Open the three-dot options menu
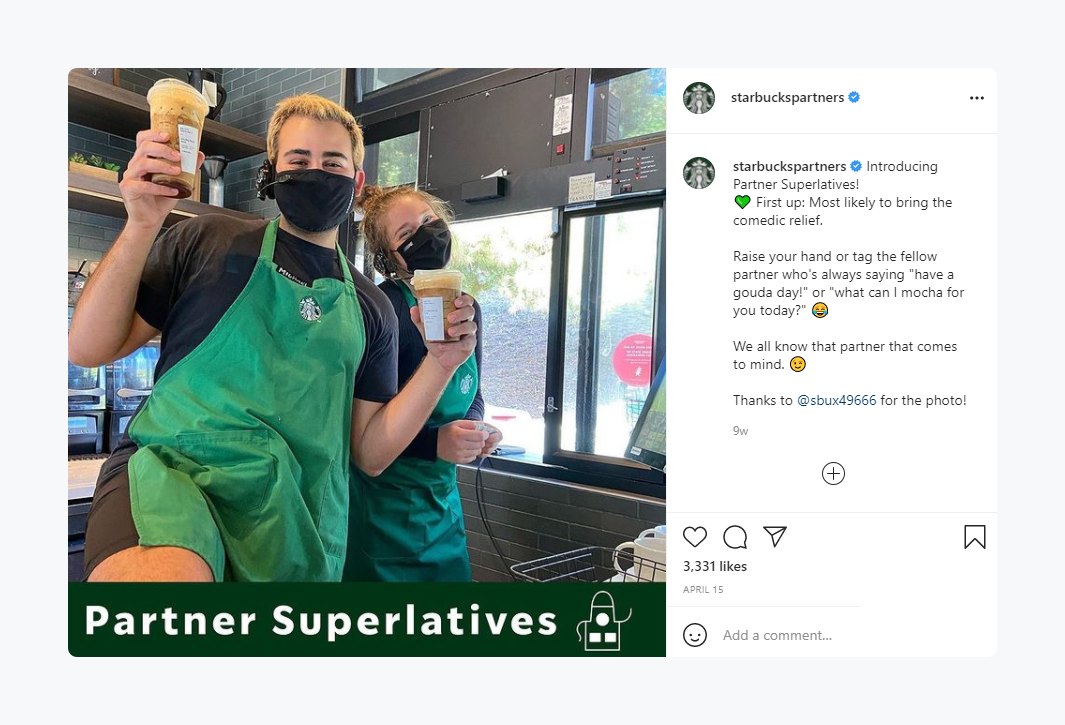Image resolution: width=1065 pixels, height=725 pixels. (x=977, y=98)
